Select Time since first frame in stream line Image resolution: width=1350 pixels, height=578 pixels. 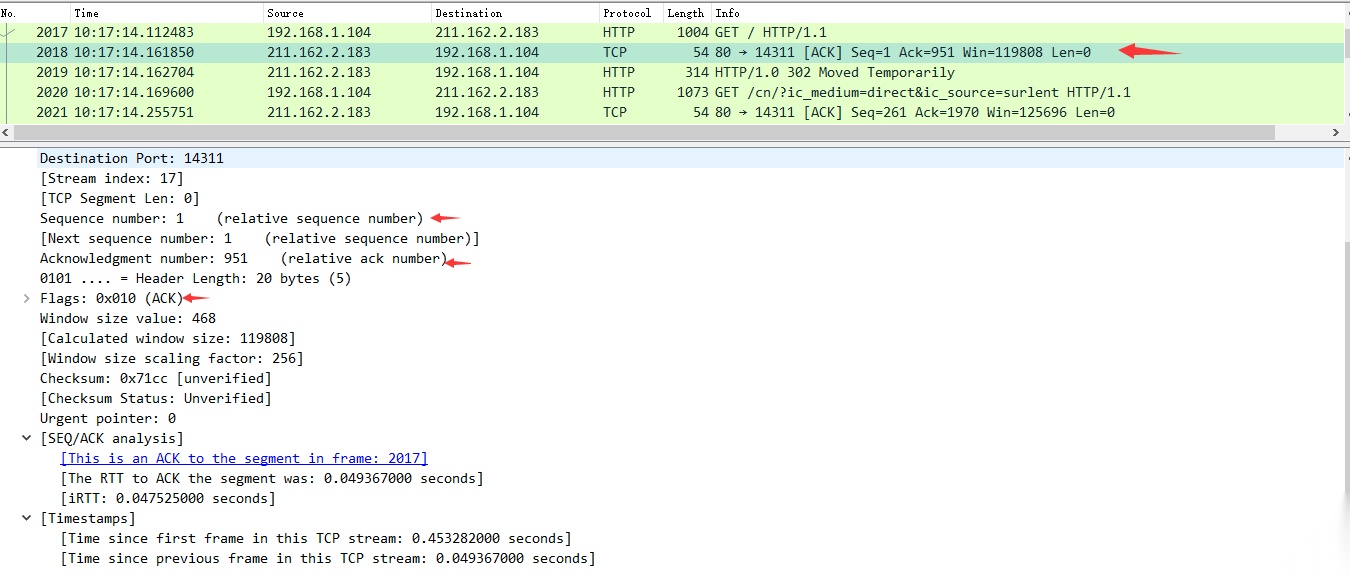tap(316, 538)
